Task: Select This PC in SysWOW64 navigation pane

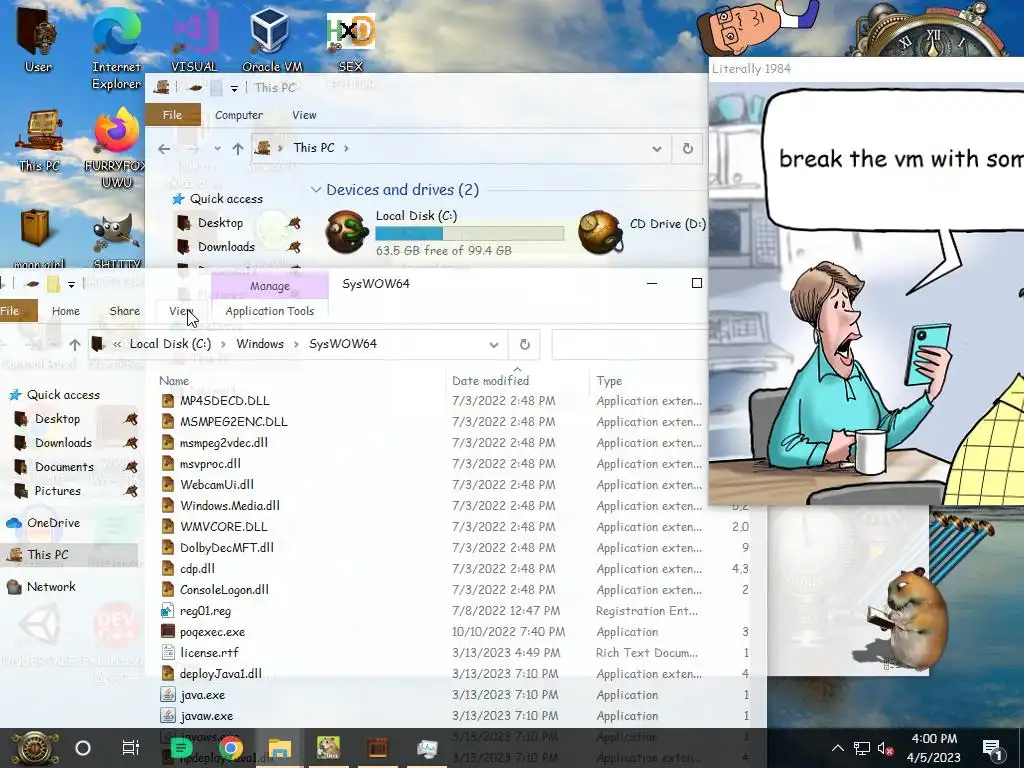Action: tap(48, 555)
